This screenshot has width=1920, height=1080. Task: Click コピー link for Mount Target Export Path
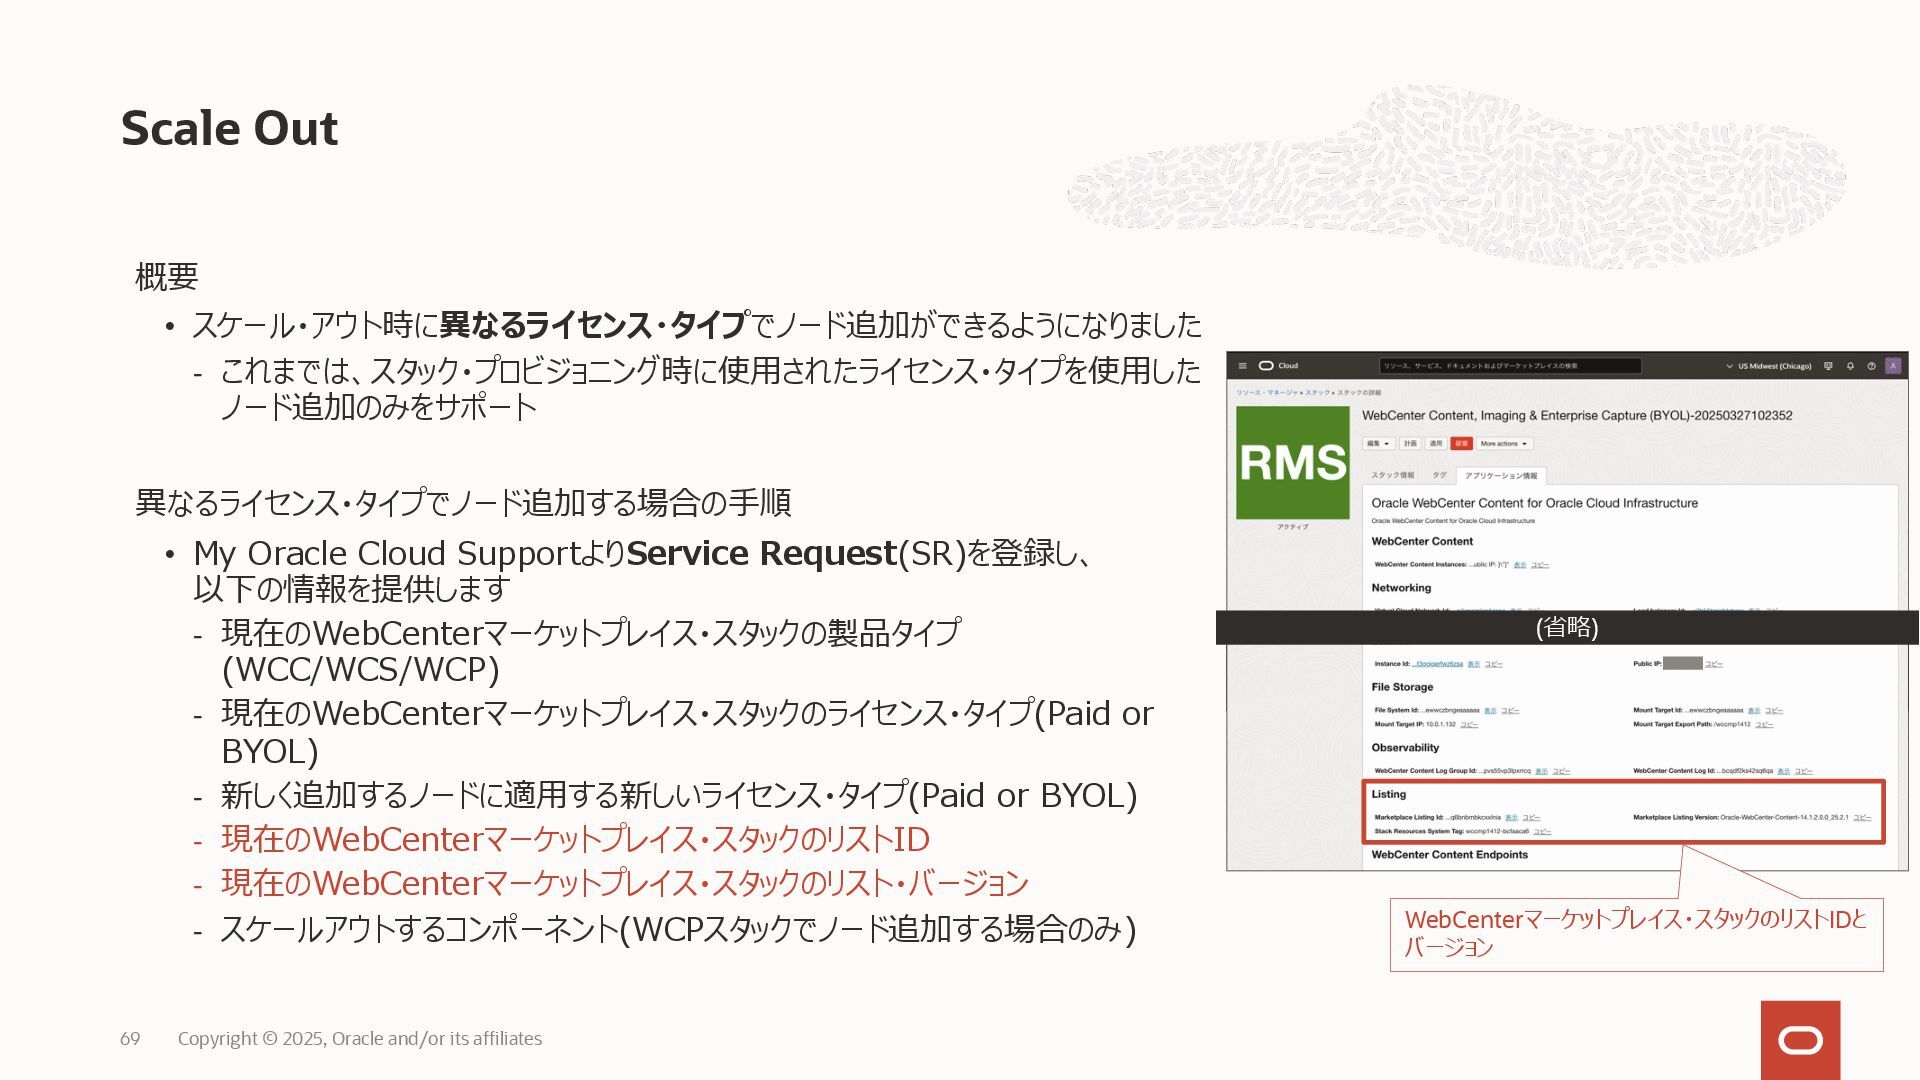1764,725
